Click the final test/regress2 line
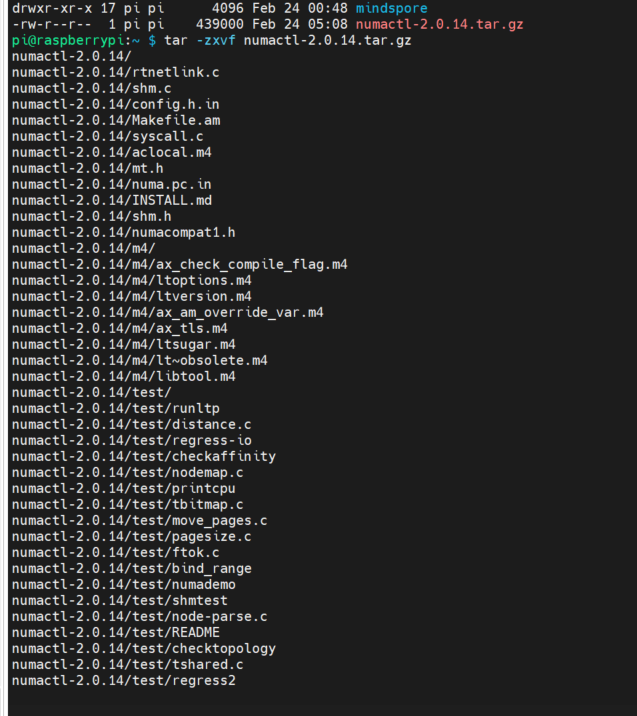637x716 pixels. [x=123, y=680]
